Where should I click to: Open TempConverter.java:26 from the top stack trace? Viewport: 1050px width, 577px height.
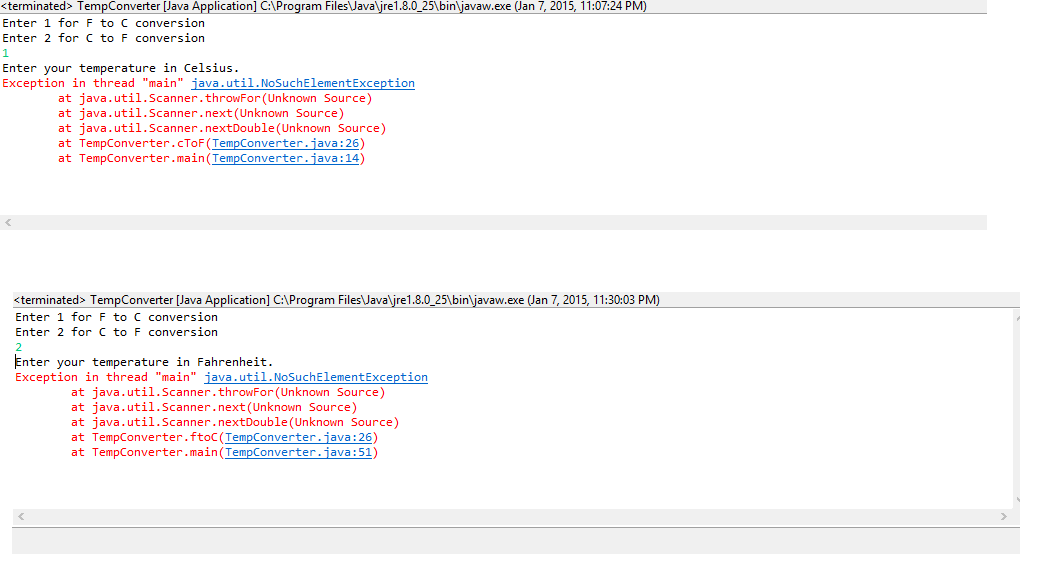(x=286, y=143)
